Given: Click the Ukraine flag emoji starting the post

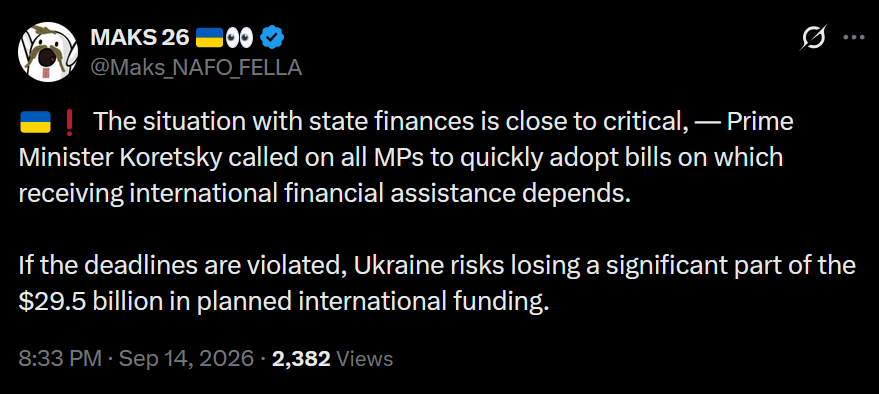Looking at the screenshot, I should coord(35,122).
